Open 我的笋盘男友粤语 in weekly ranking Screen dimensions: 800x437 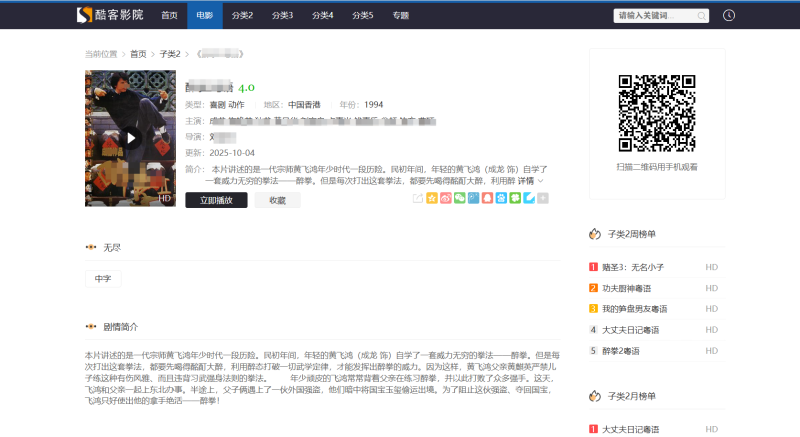[x=635, y=309]
